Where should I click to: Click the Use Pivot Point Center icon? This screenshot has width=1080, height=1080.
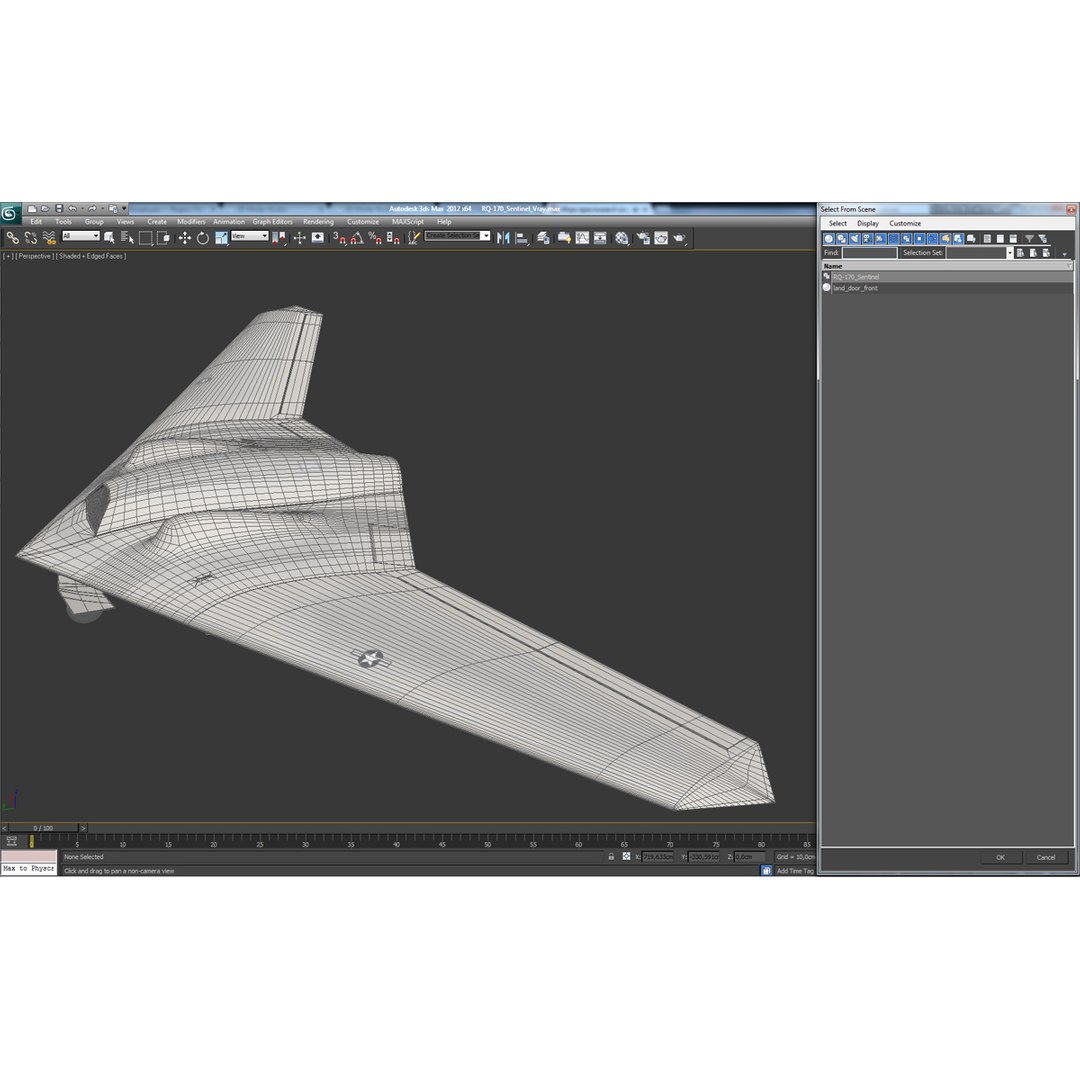pos(279,238)
